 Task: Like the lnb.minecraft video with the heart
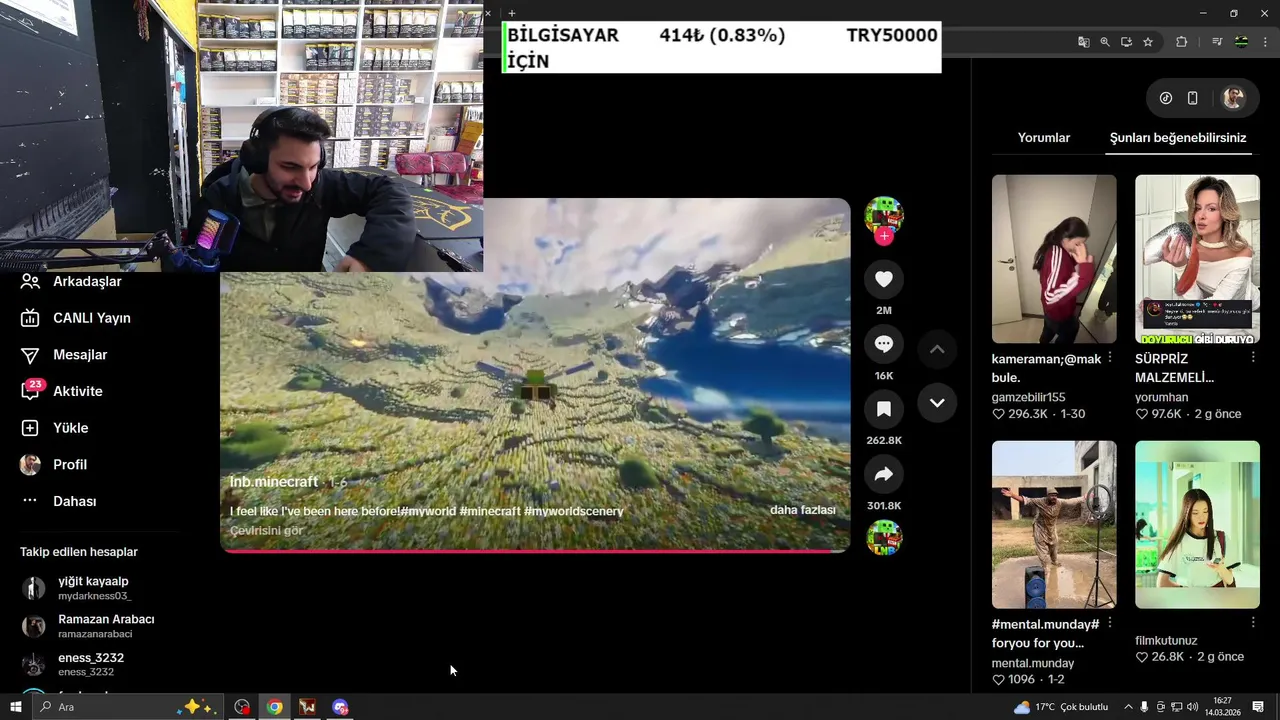pos(884,279)
